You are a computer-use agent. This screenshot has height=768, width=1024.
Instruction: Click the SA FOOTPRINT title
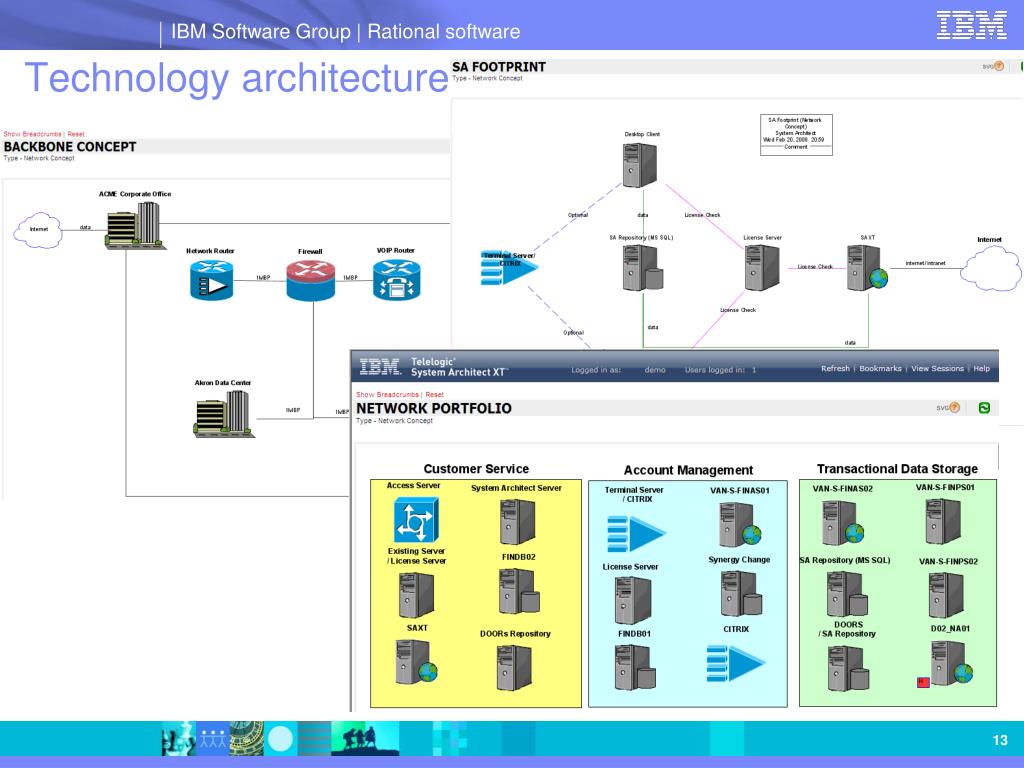point(499,67)
